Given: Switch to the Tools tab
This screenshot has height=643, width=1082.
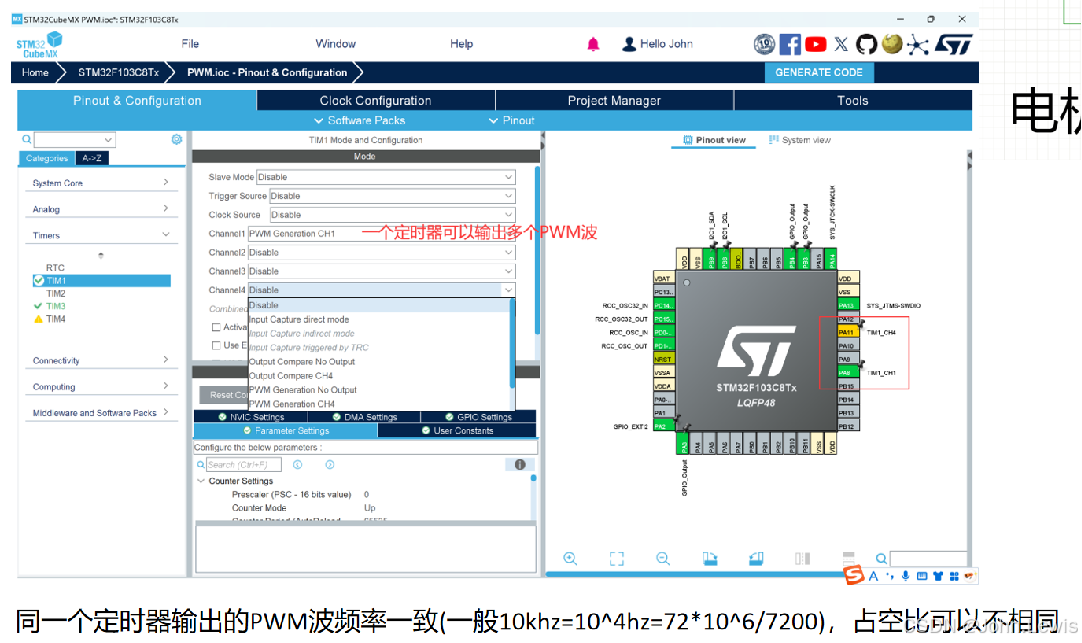Looking at the screenshot, I should coord(853,101).
